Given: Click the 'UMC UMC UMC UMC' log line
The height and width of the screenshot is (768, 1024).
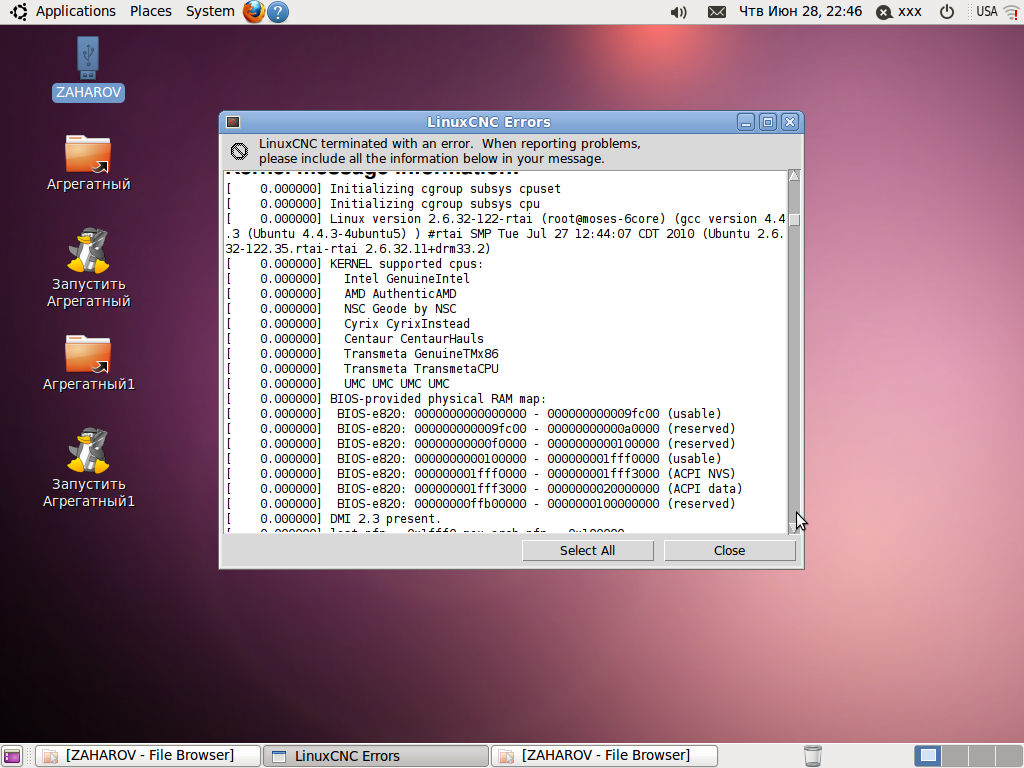Looking at the screenshot, I should pos(338,384).
